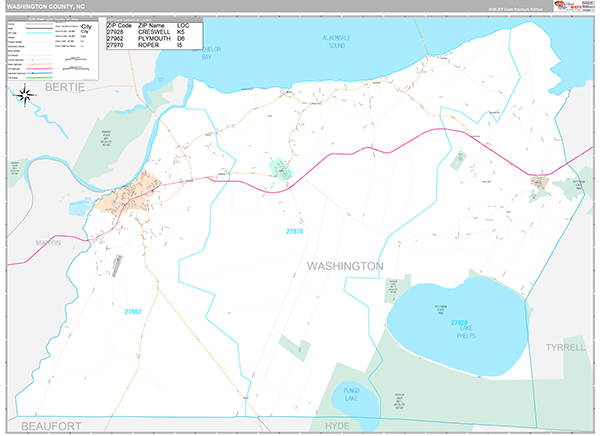The width and height of the screenshot is (600, 436).
Task: Click the LOC column header
Action: pos(183,26)
